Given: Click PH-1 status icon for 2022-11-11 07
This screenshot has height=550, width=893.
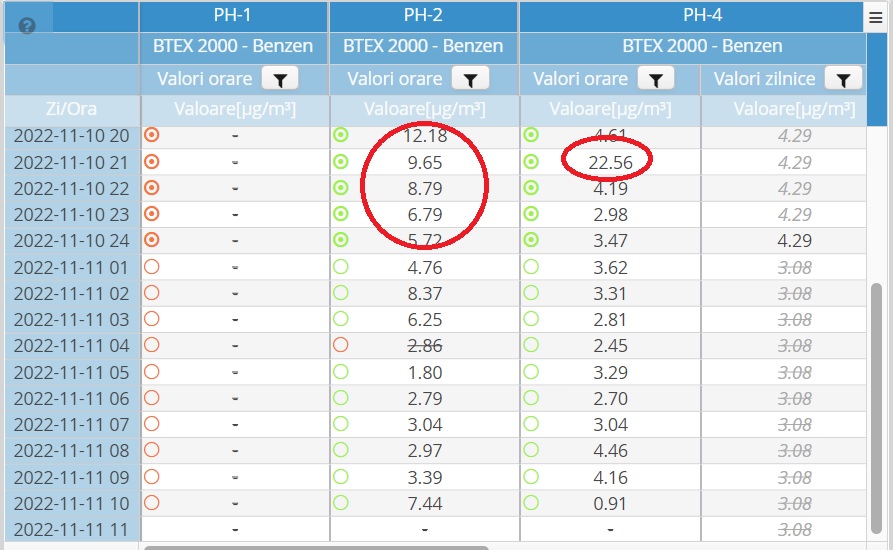Looking at the screenshot, I should coord(152,423).
